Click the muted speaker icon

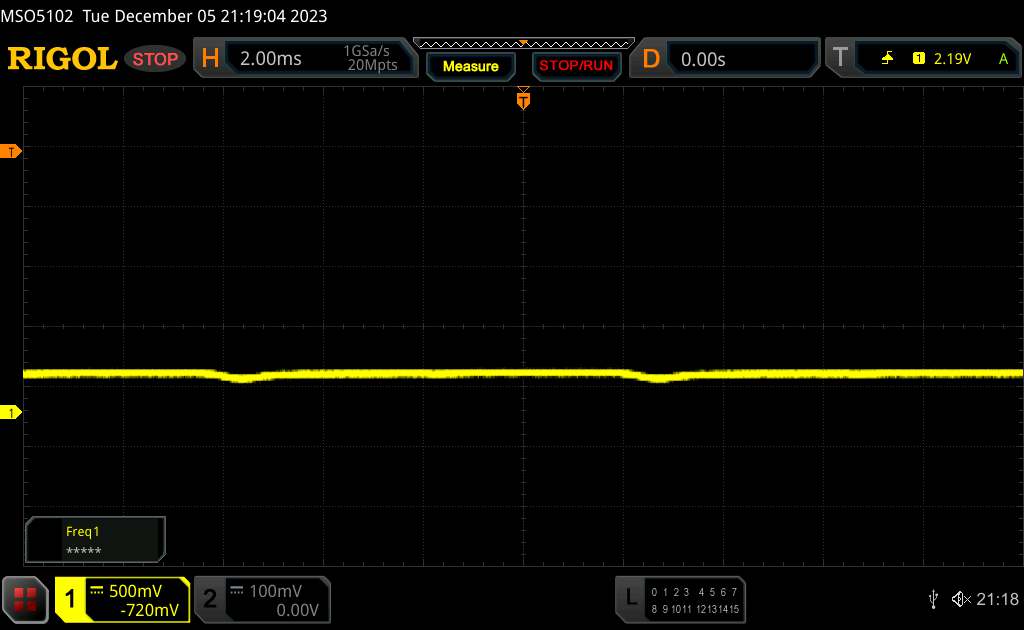coord(961,599)
